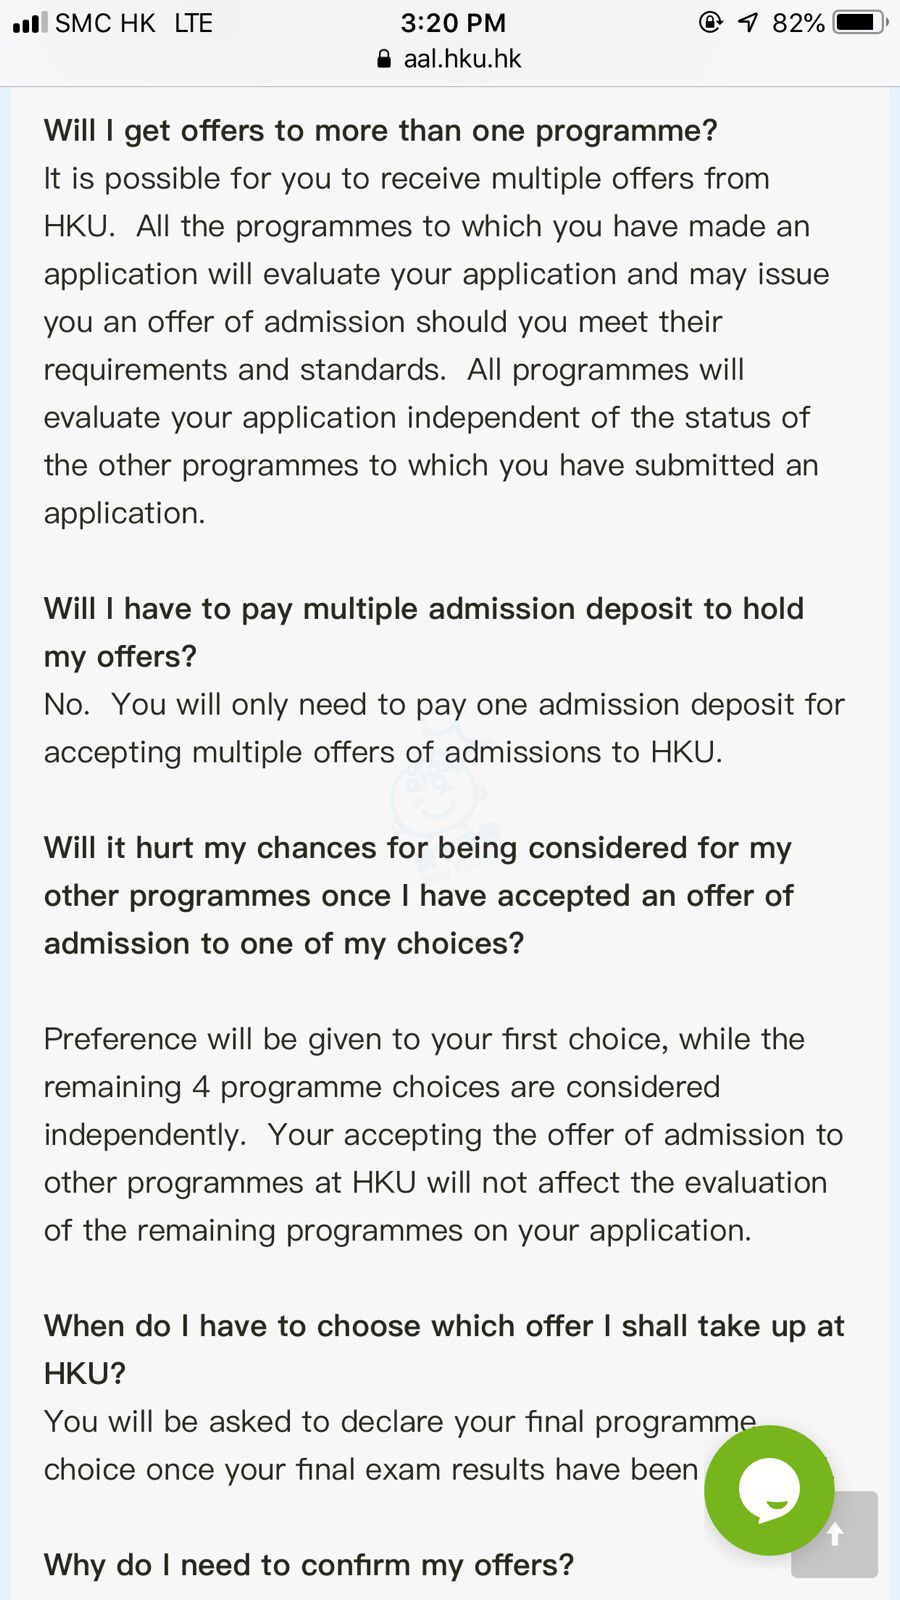Tap the padlock icon beside the URL
The height and width of the screenshot is (1600, 900).
(x=384, y=59)
